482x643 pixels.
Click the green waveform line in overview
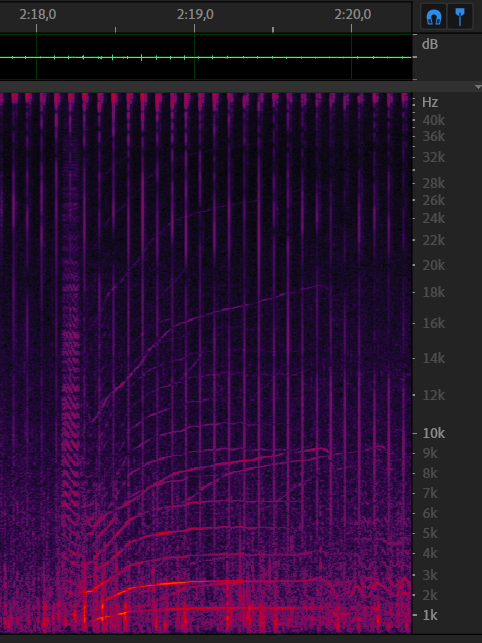pyautogui.click(x=205, y=57)
